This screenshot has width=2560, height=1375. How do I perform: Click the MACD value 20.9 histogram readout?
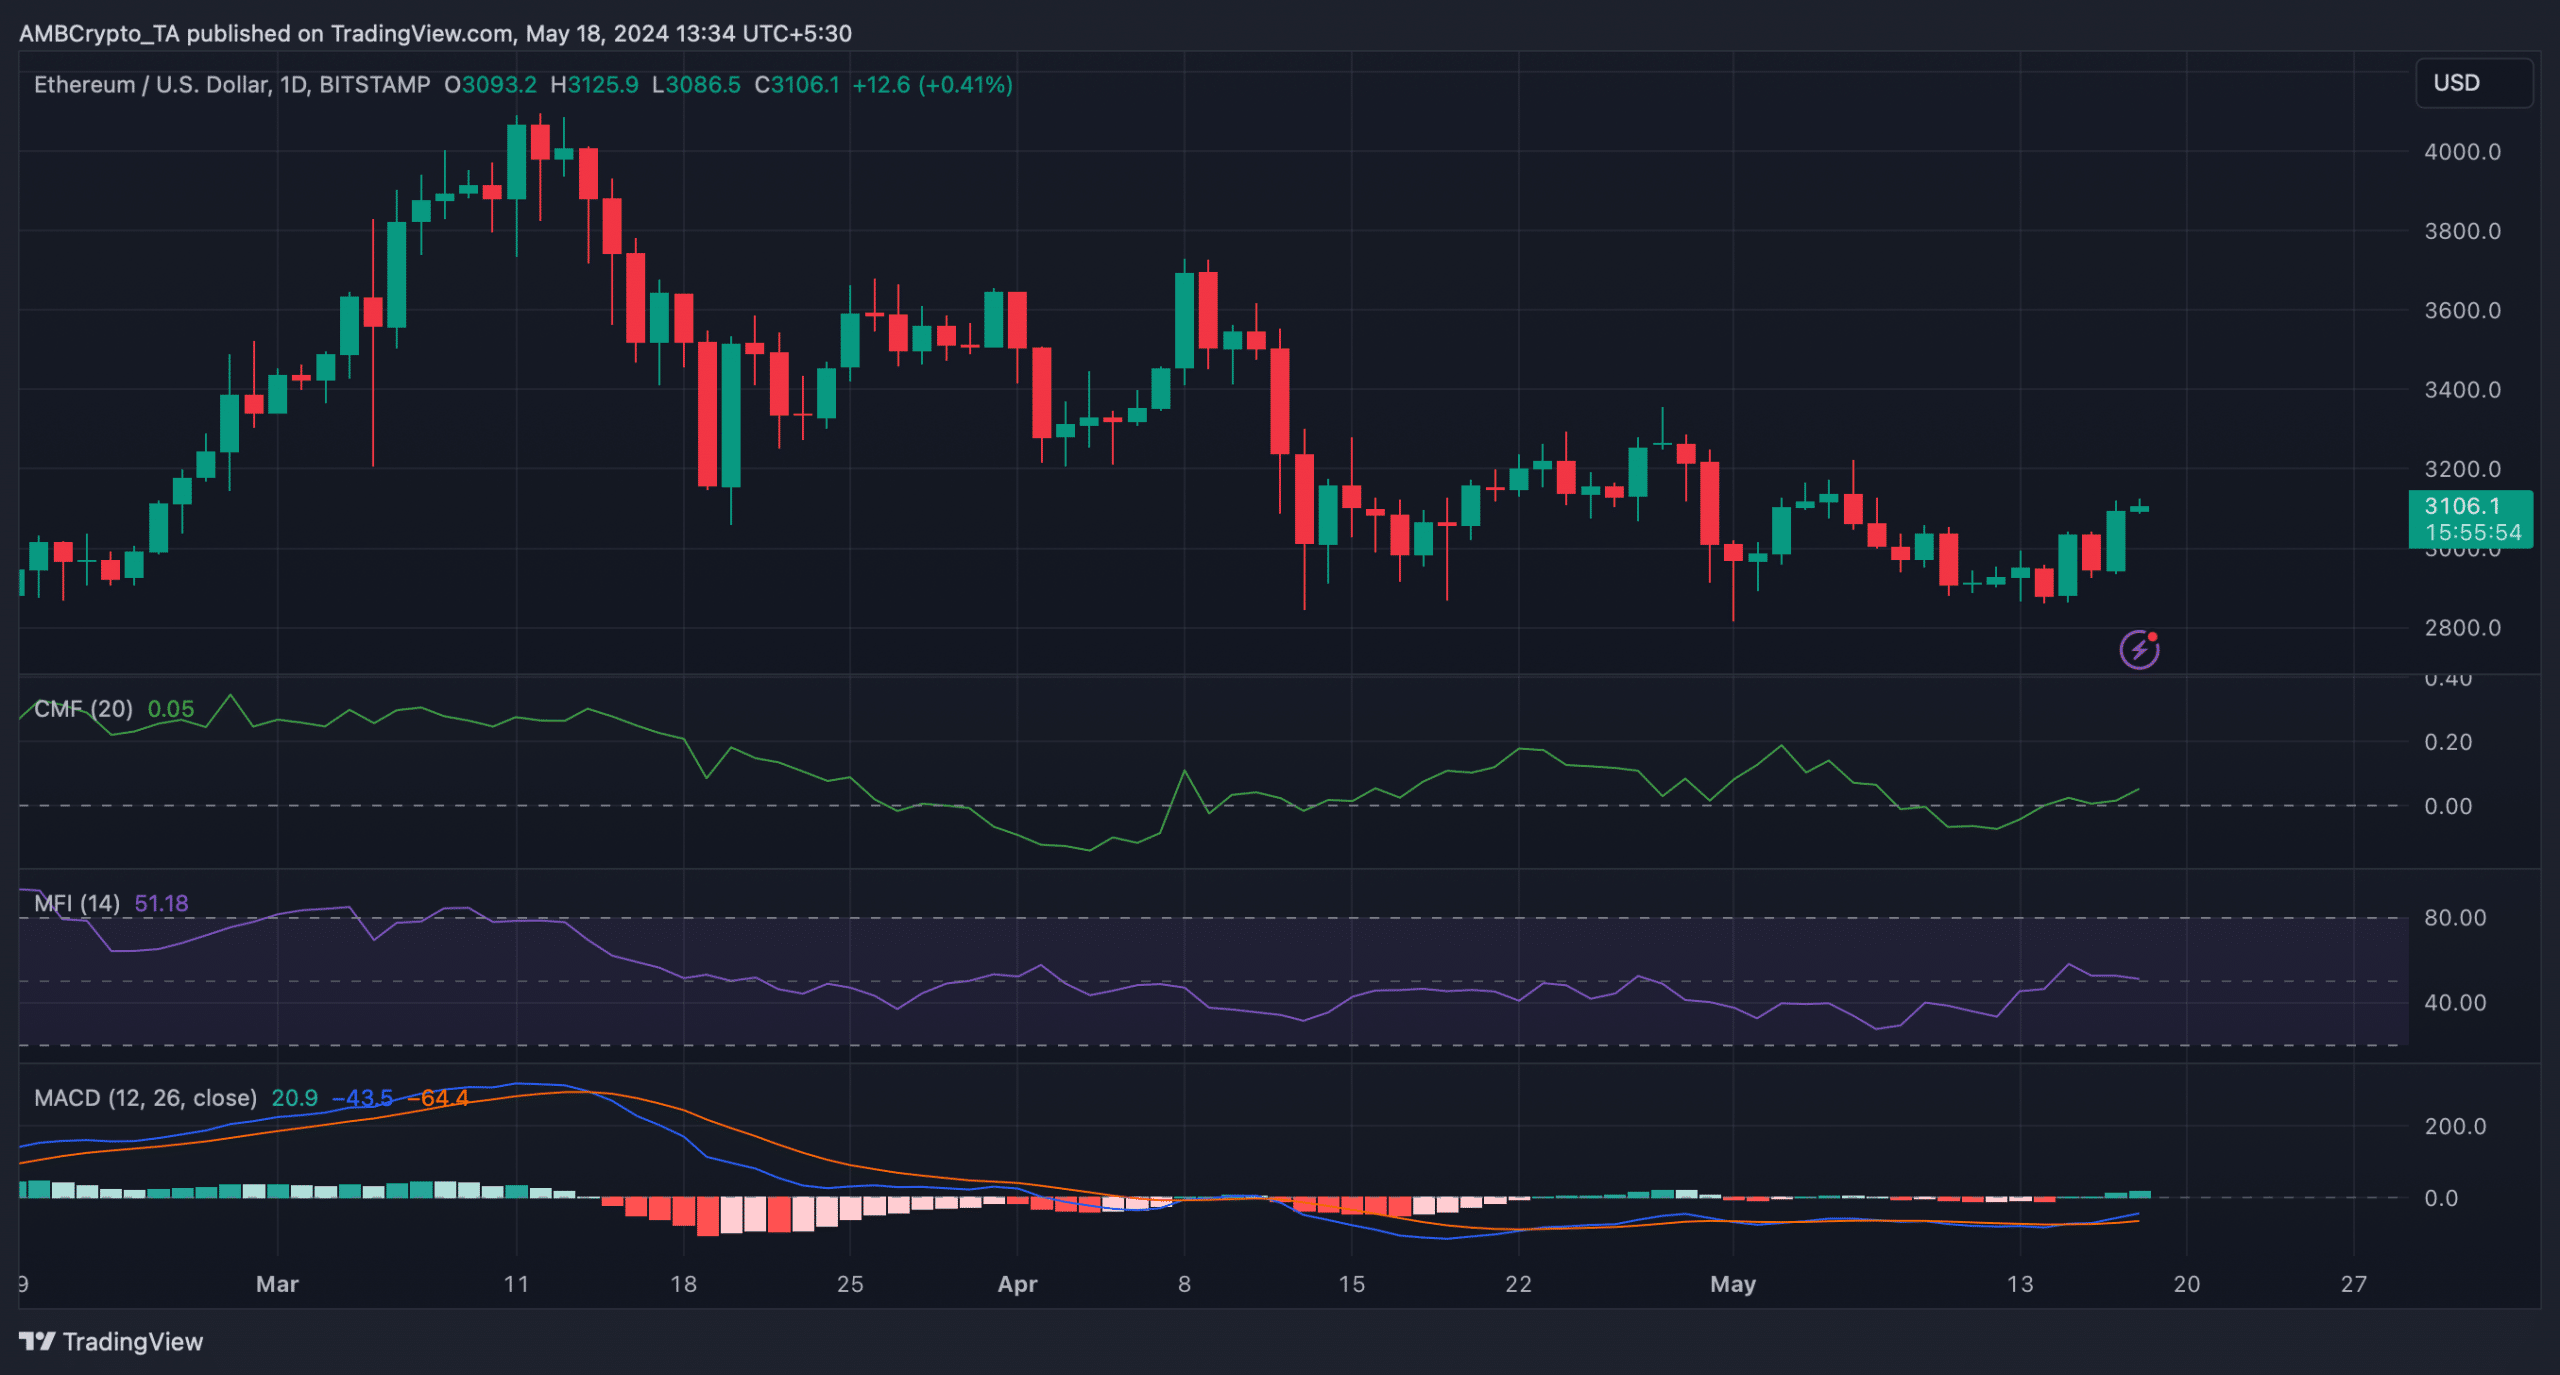[294, 1098]
